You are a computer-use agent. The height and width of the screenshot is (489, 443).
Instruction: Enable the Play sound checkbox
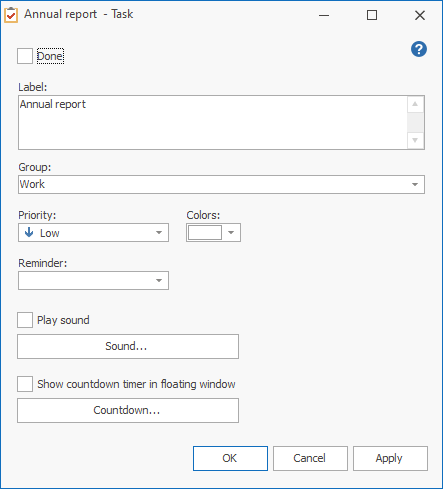point(25,320)
